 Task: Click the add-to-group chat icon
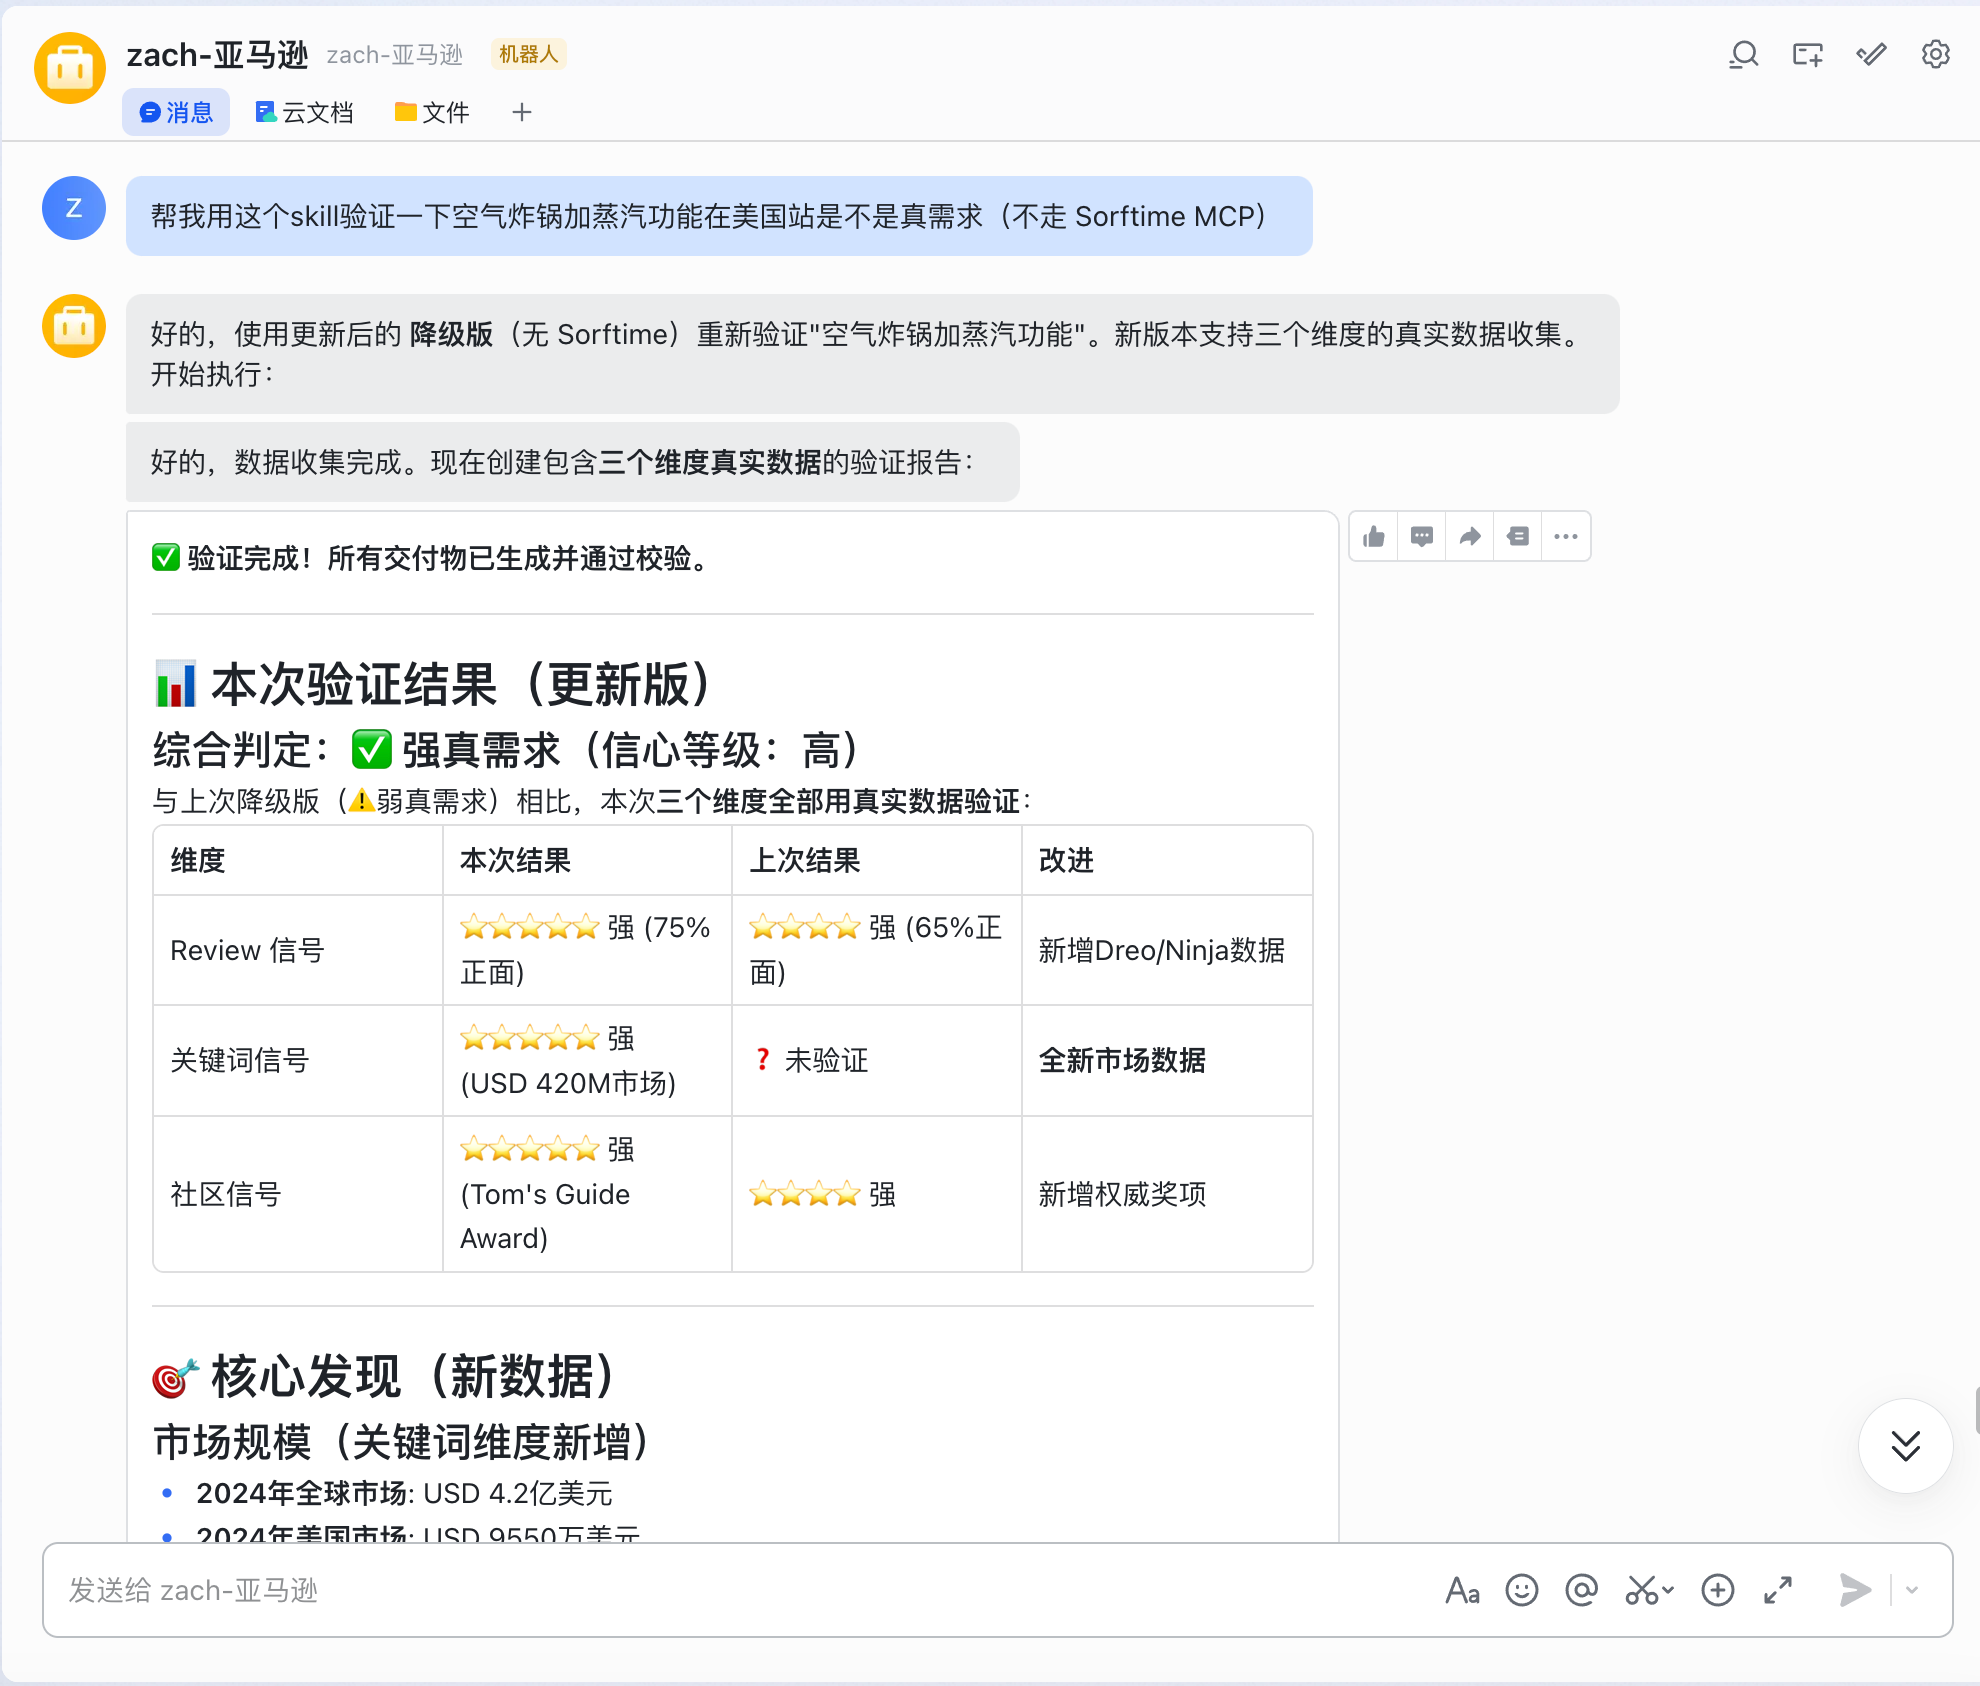click(1807, 55)
